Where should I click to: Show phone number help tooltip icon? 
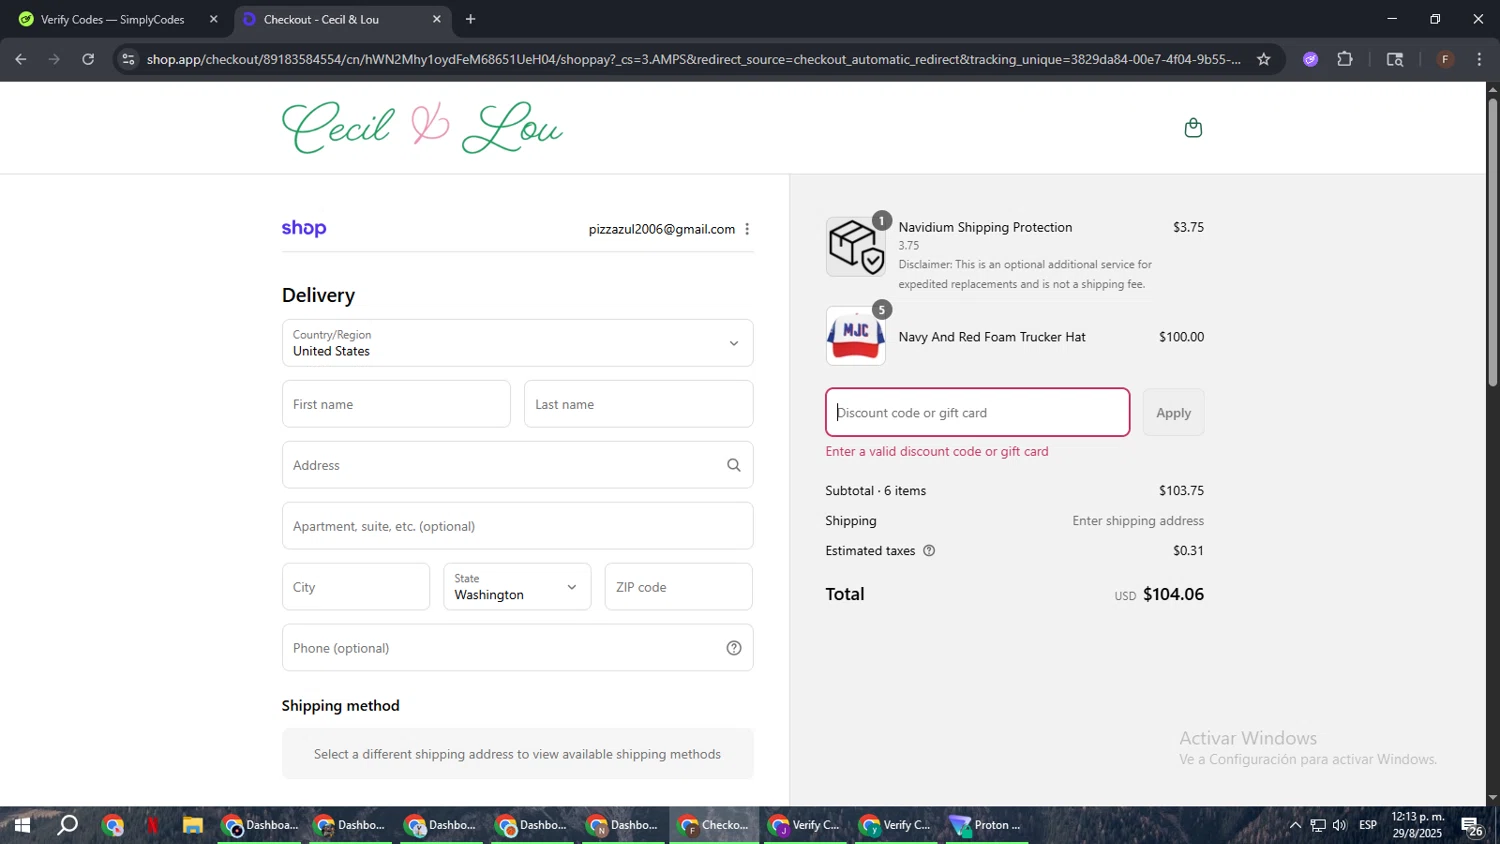(734, 648)
